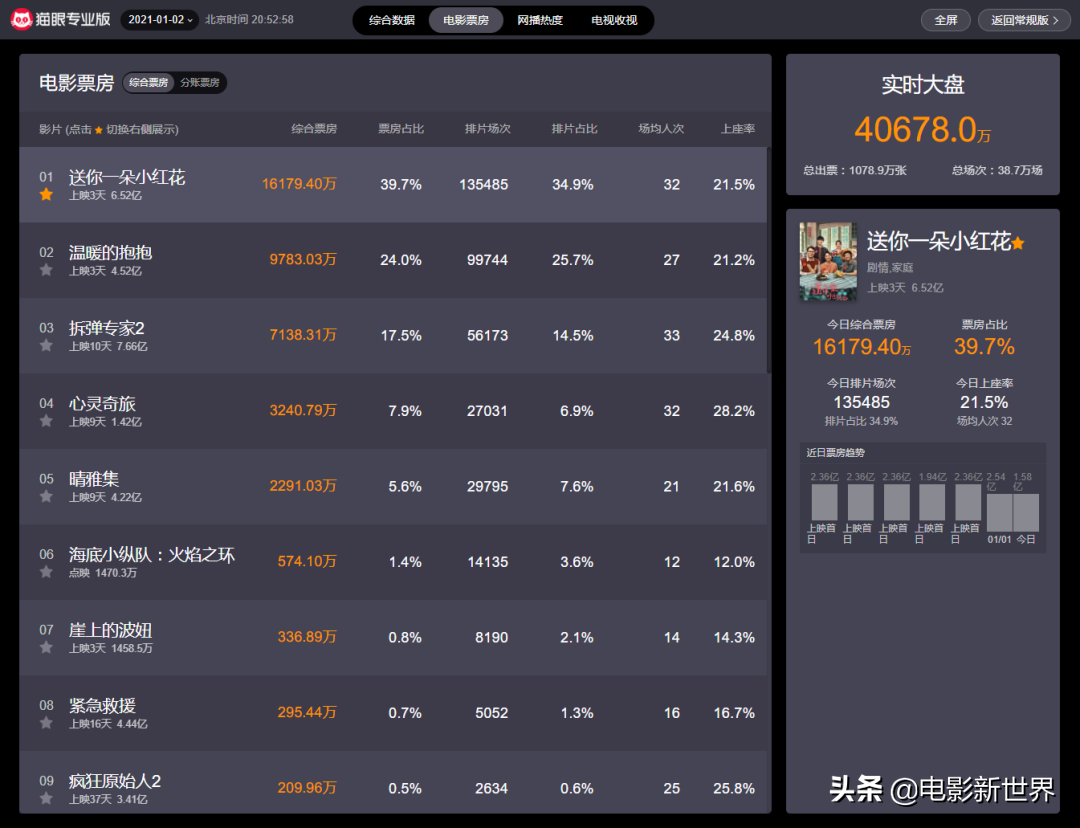Sort by 上座率 column header
The height and width of the screenshot is (828, 1080).
click(737, 129)
